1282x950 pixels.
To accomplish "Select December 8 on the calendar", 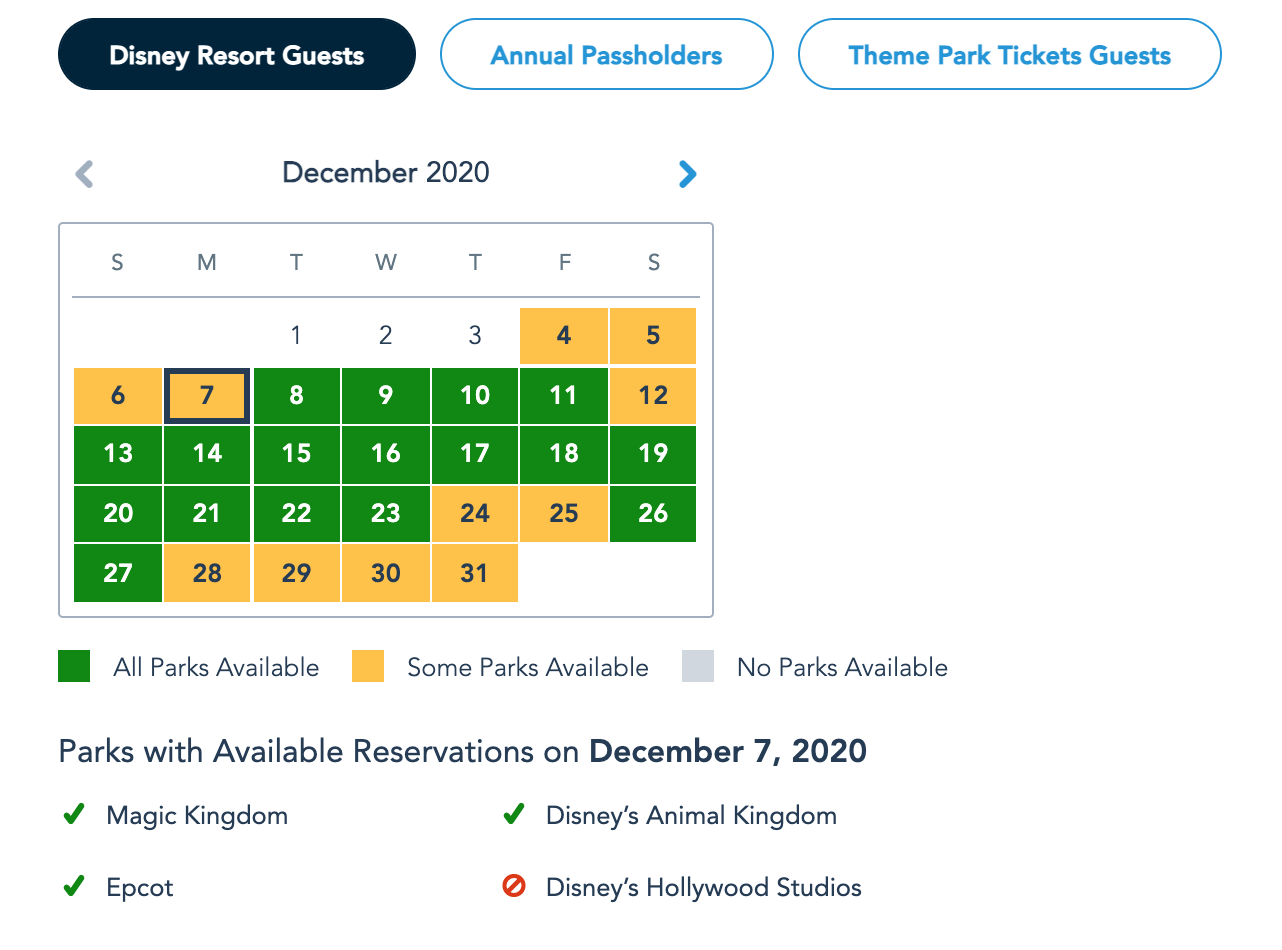I will [x=296, y=395].
